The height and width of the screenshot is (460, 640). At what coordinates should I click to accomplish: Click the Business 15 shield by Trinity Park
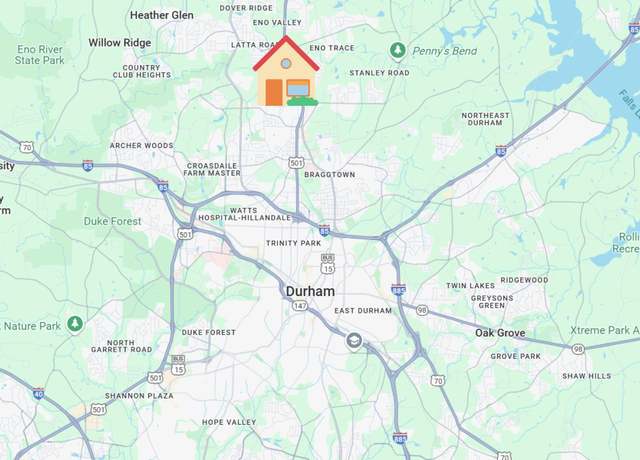327,264
